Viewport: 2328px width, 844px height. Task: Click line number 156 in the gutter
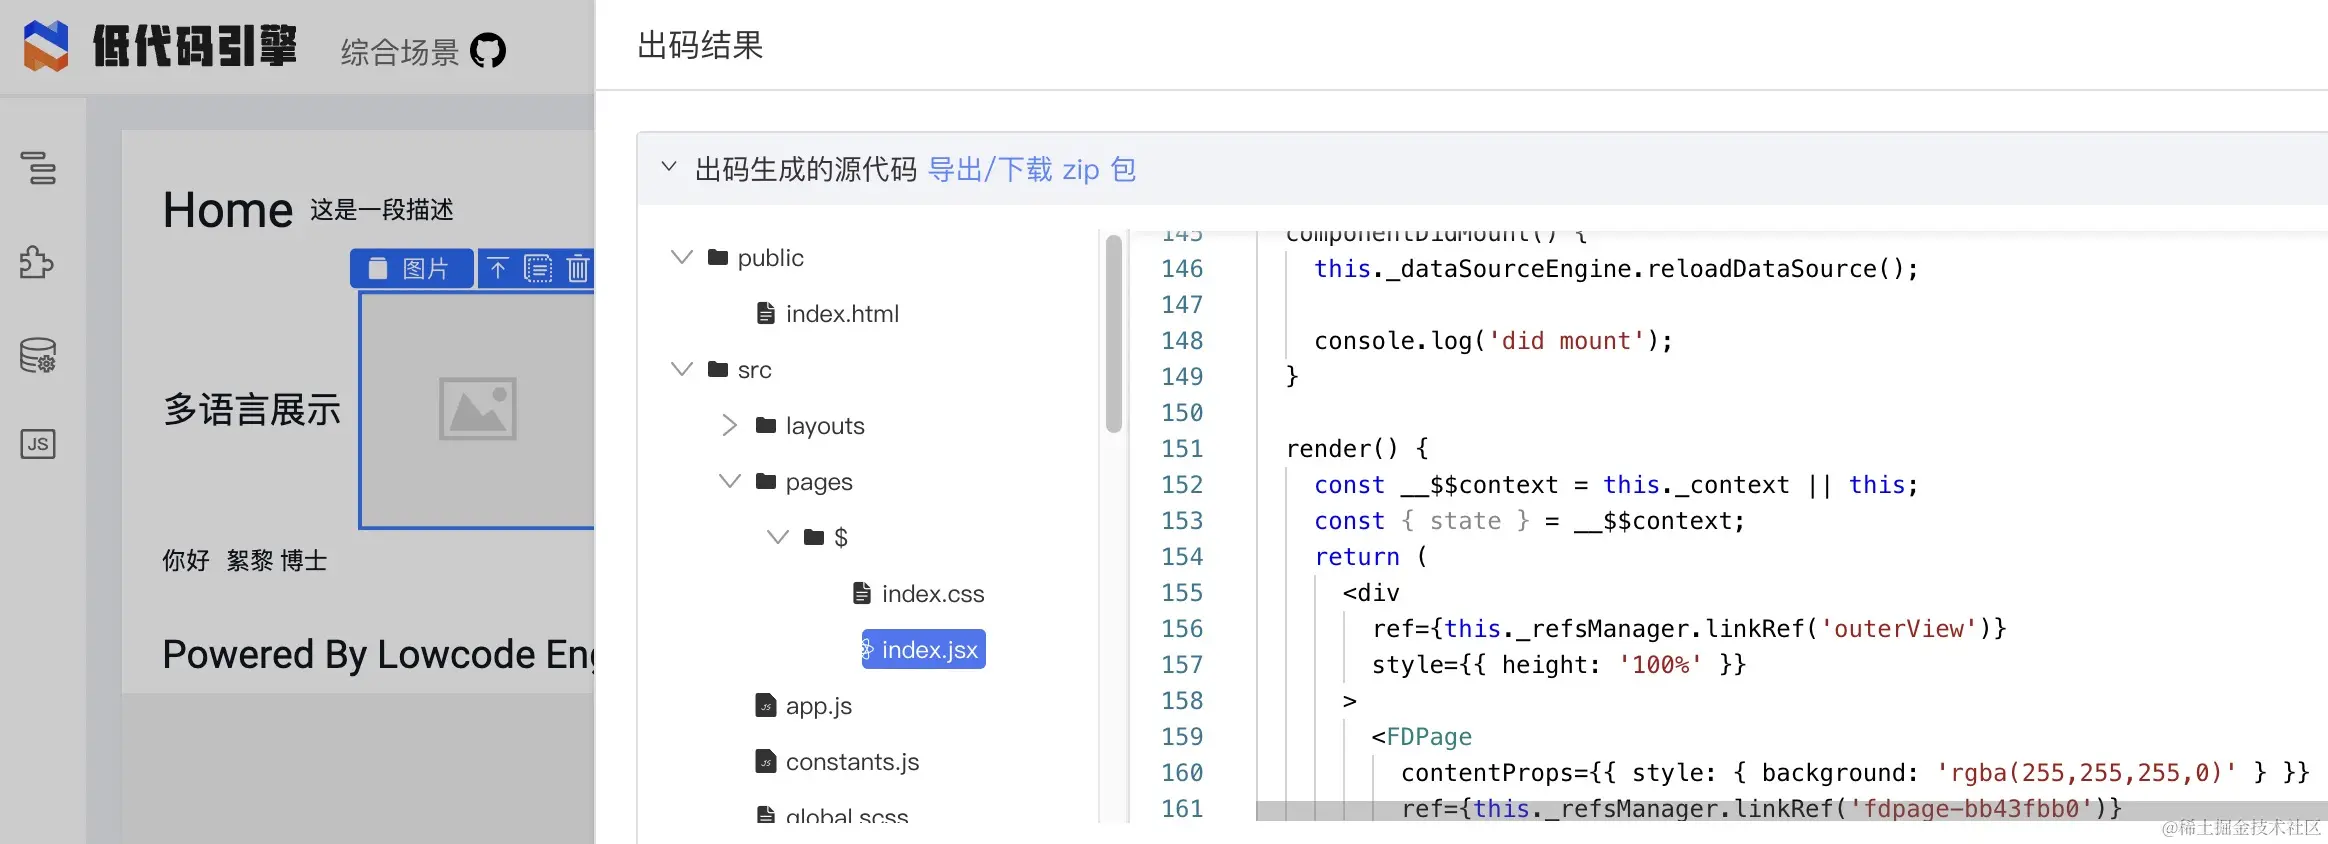[1182, 629]
